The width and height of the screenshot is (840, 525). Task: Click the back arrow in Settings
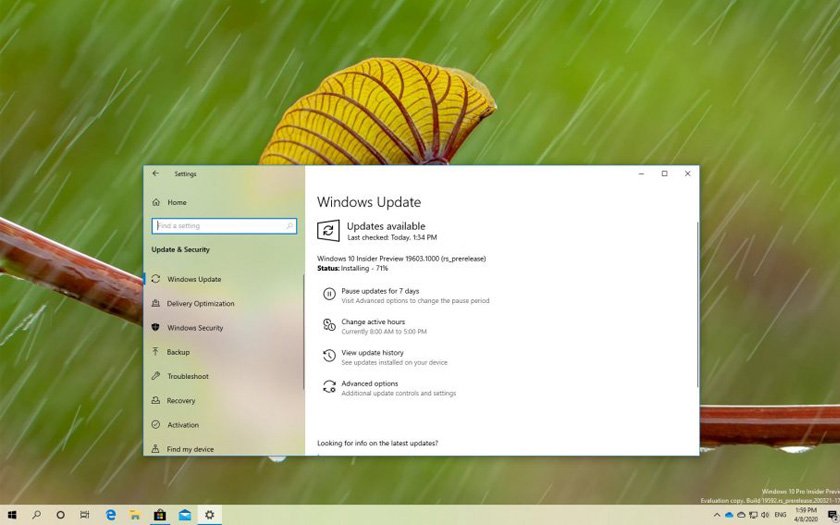point(155,173)
